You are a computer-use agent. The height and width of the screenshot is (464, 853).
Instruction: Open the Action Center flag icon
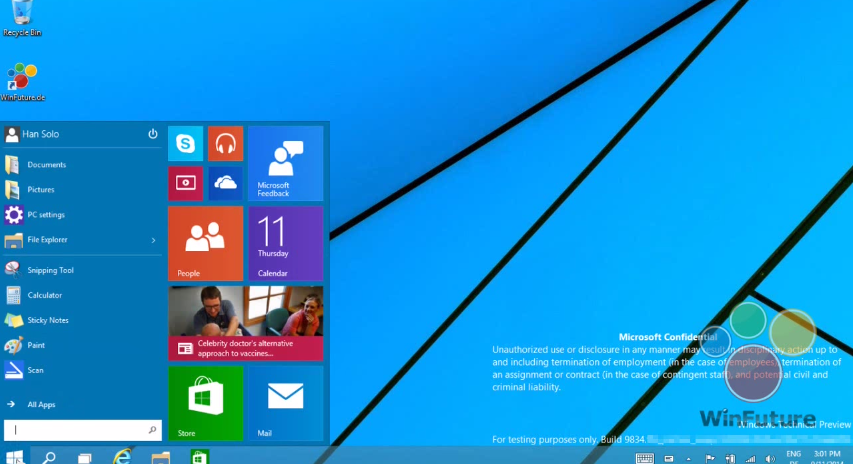click(x=709, y=459)
